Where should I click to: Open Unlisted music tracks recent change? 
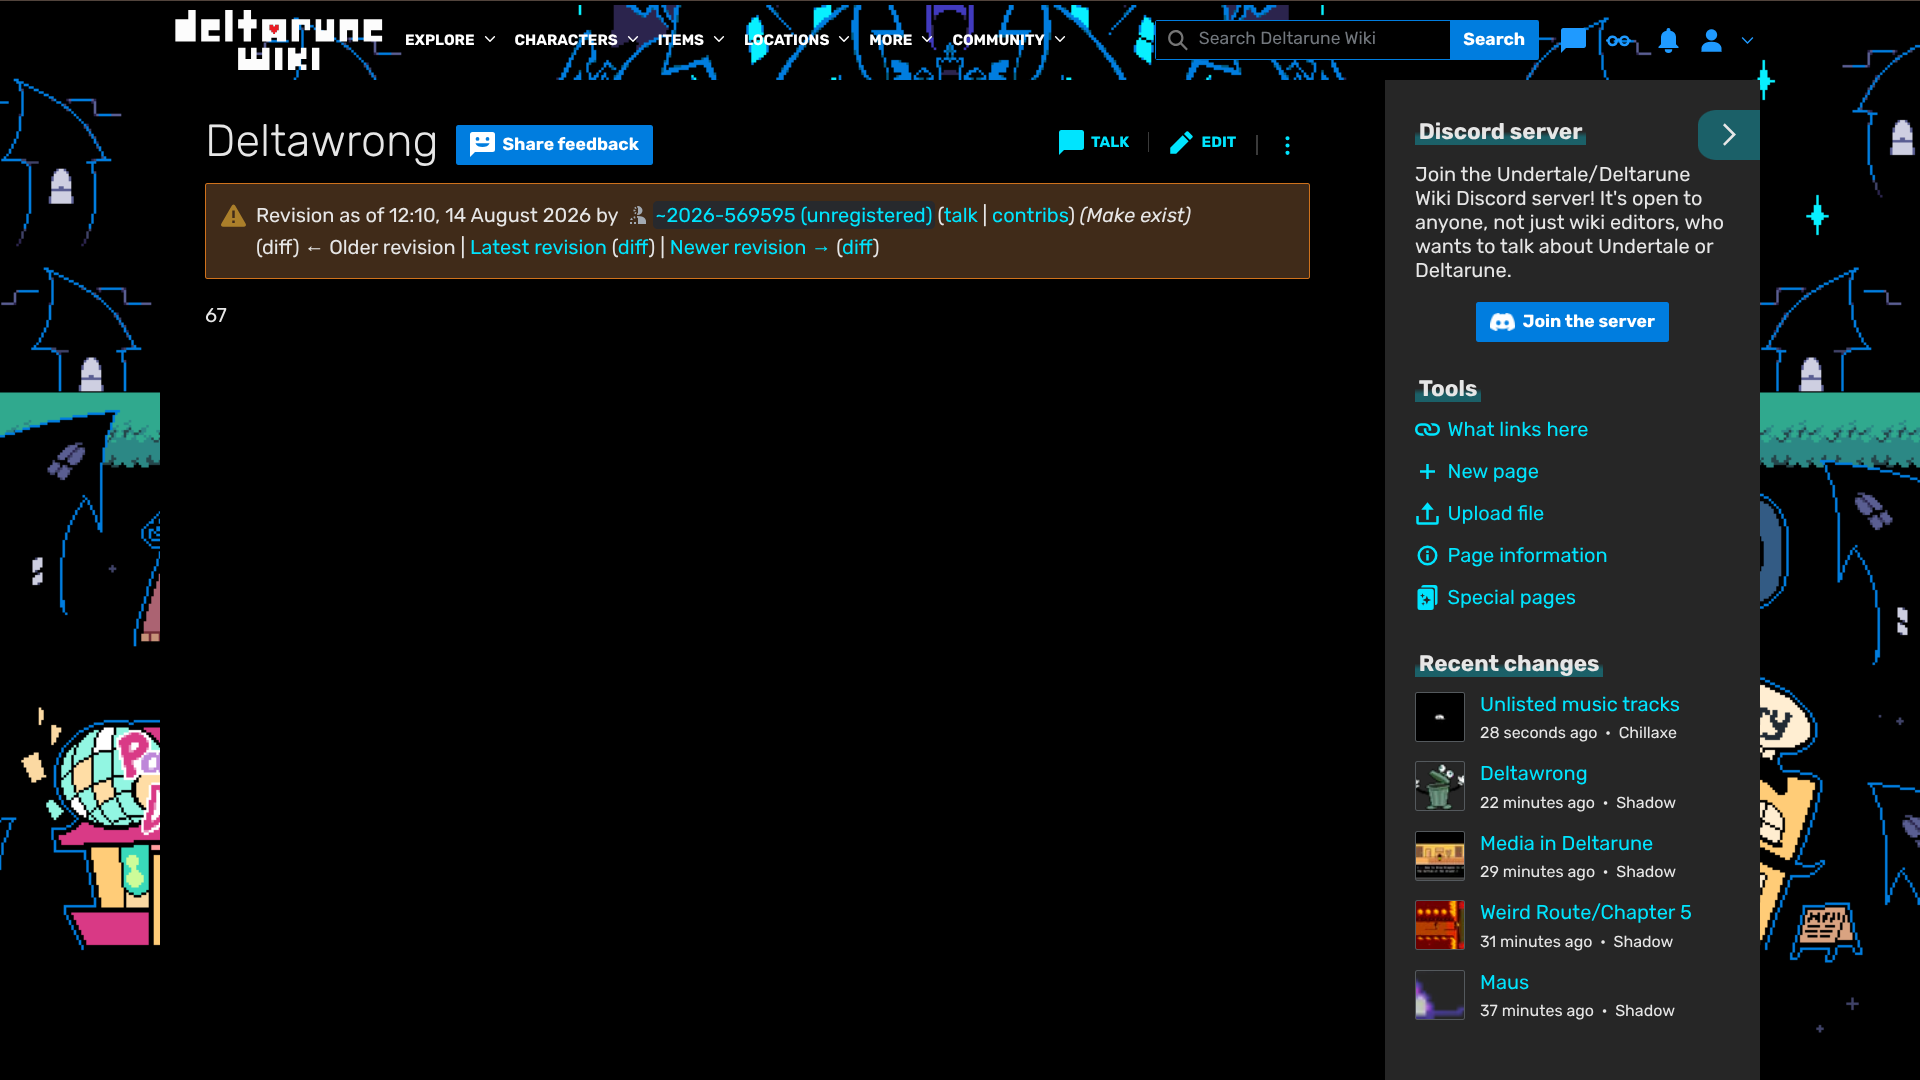(1579, 704)
